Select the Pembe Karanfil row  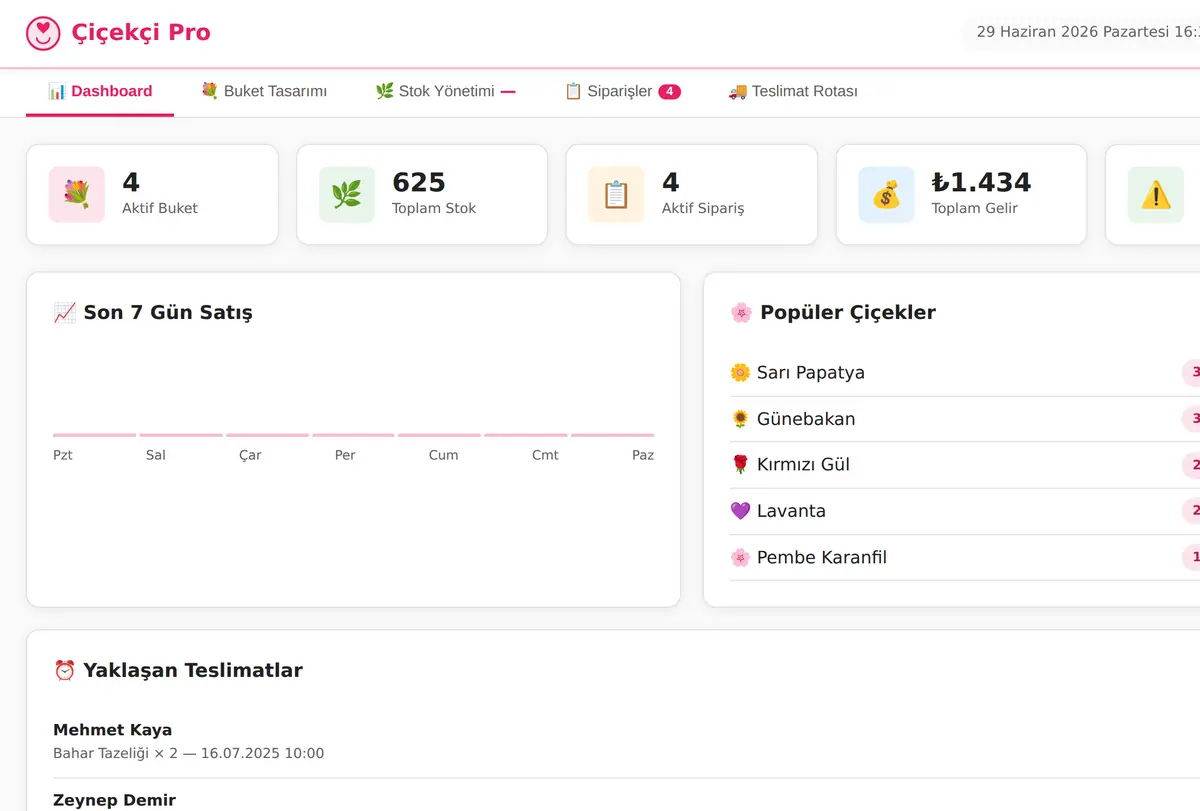tap(965, 557)
